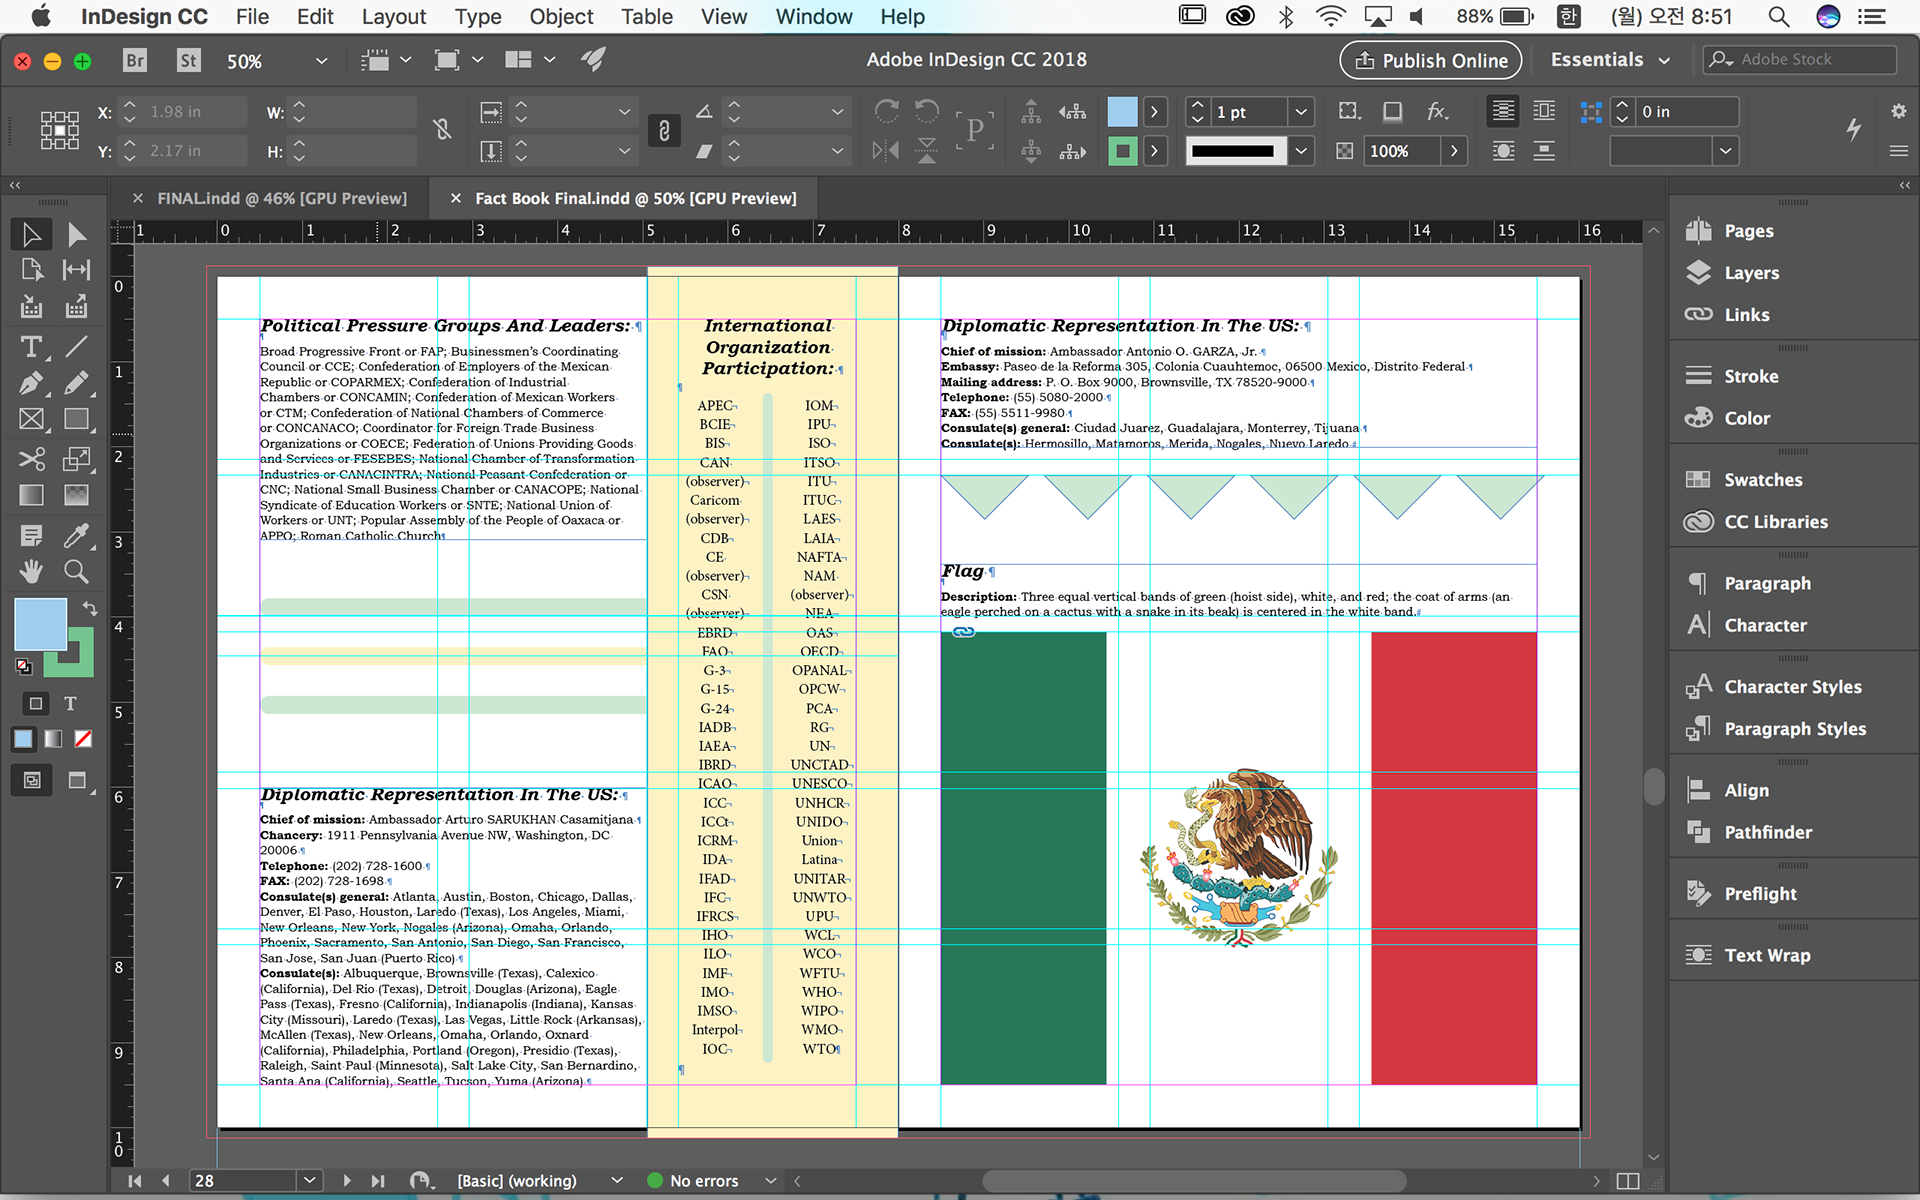Expand the Essentials workspace dropdown

pos(1664,60)
